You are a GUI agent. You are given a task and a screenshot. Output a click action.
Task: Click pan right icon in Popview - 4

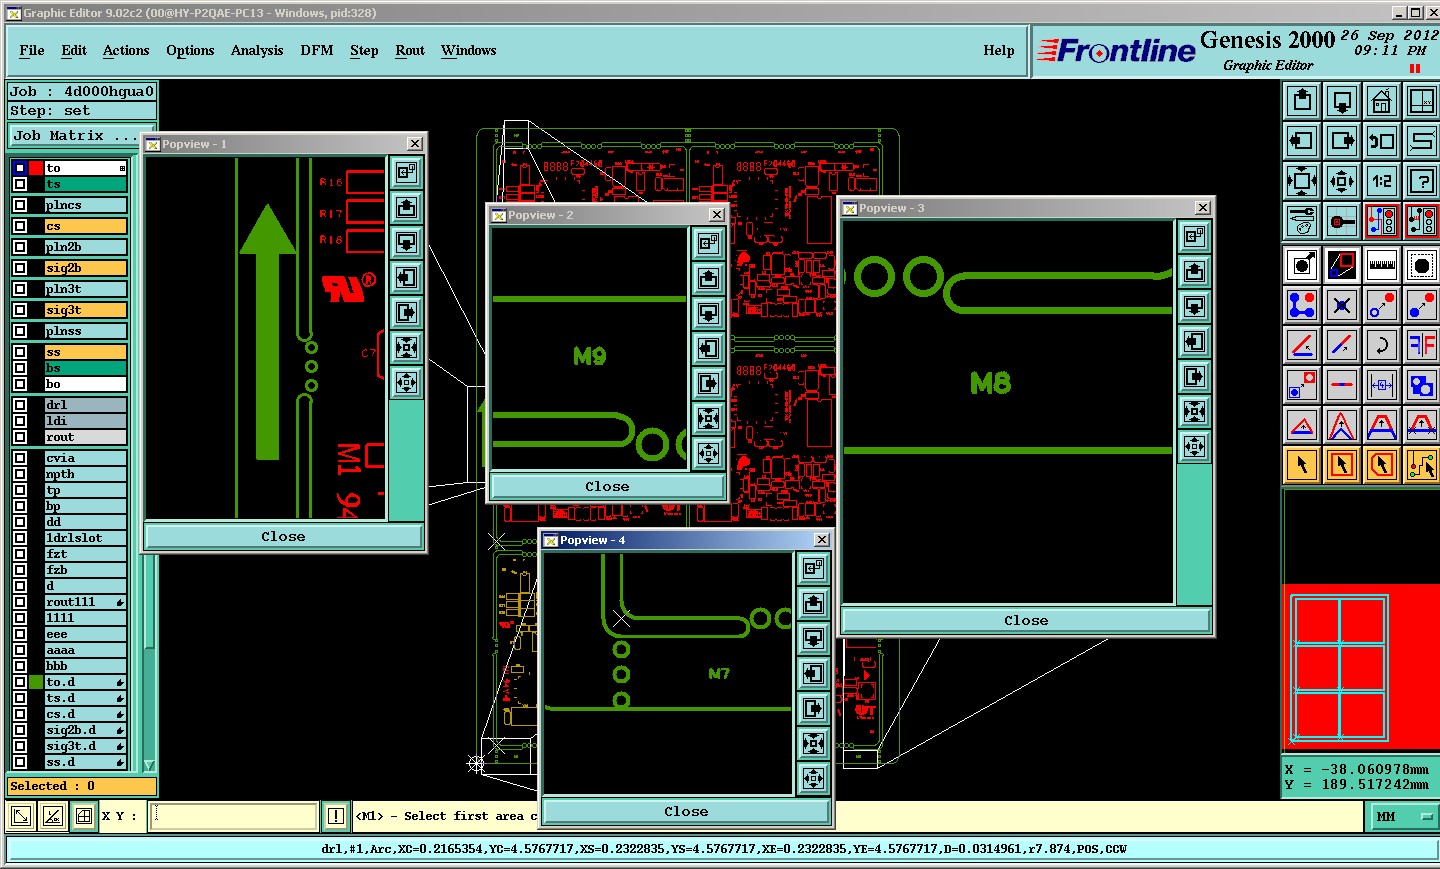click(x=813, y=708)
